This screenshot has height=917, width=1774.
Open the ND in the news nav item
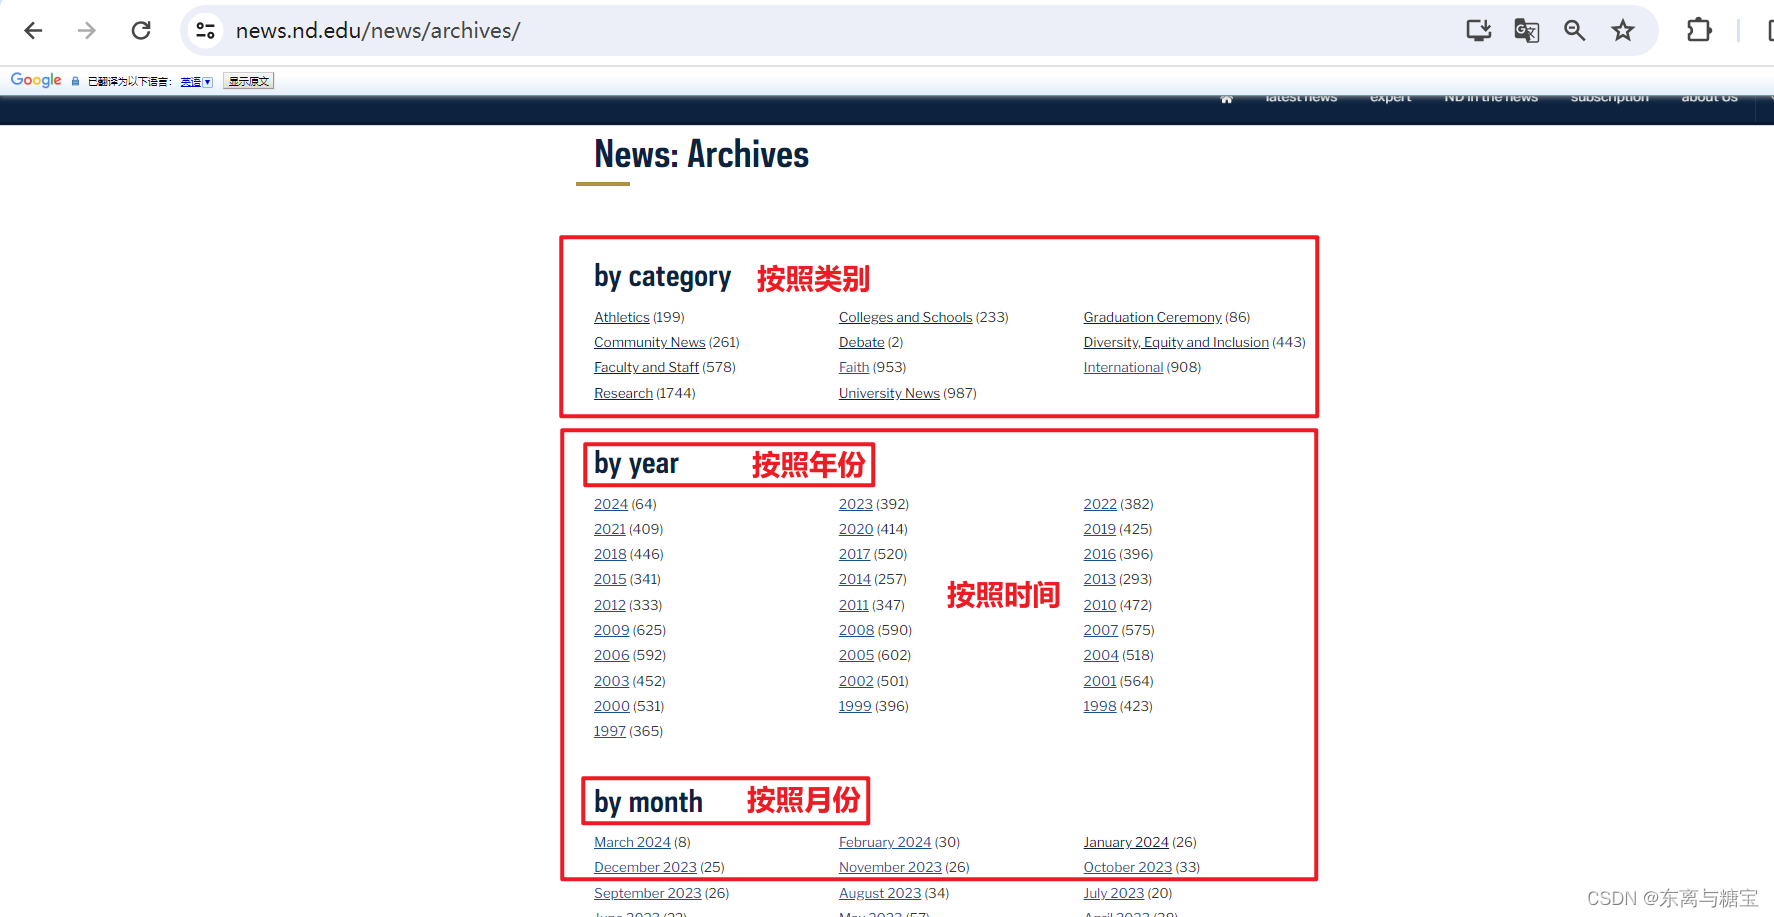tap(1491, 98)
